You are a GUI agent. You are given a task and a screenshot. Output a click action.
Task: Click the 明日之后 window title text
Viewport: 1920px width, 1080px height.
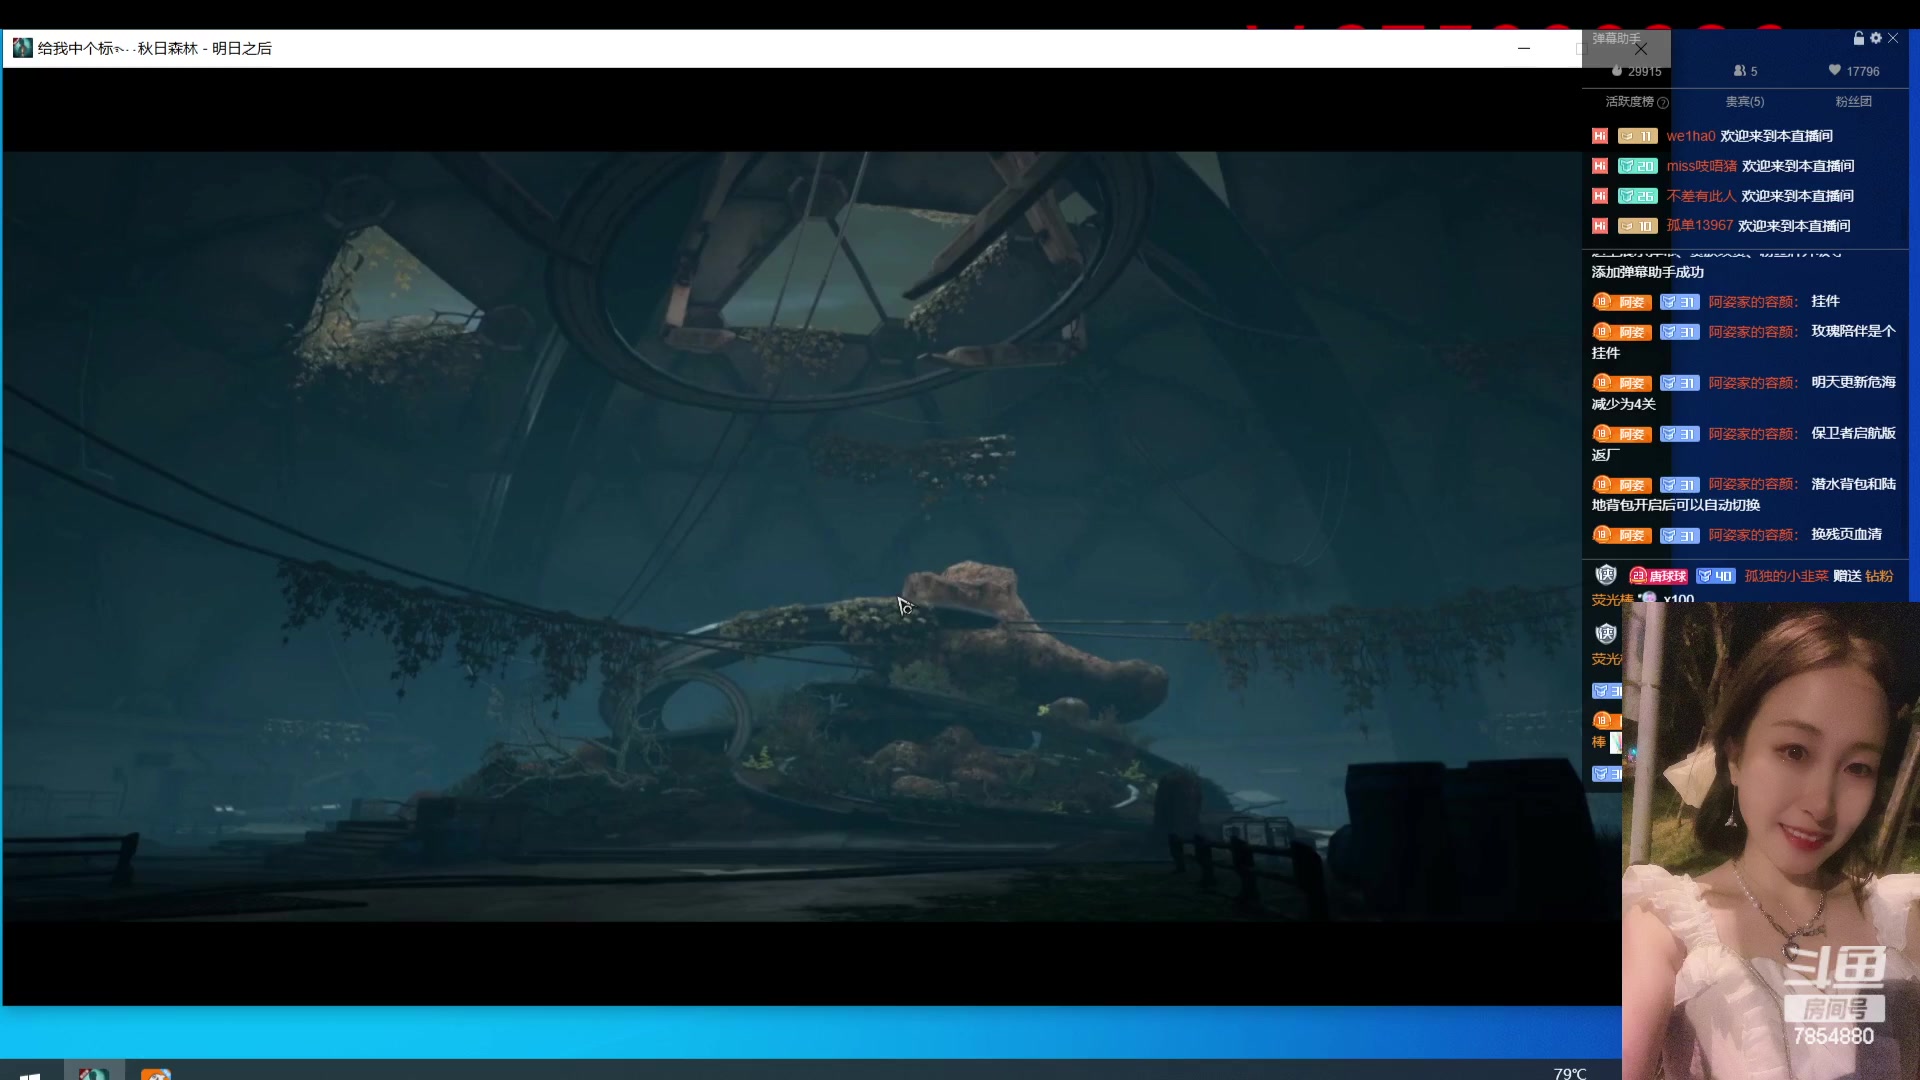(154, 48)
